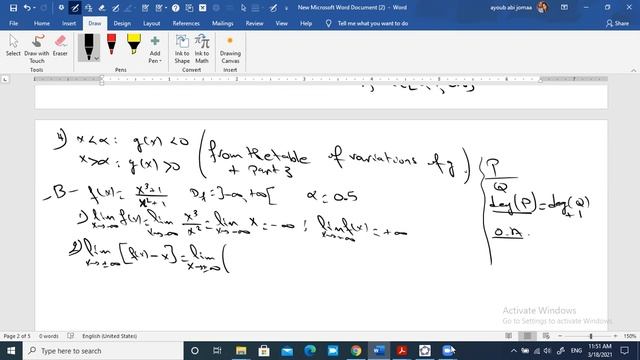Viewport: 640px width, 360px height.
Task: Select the yellow highlighter
Action: point(133,45)
